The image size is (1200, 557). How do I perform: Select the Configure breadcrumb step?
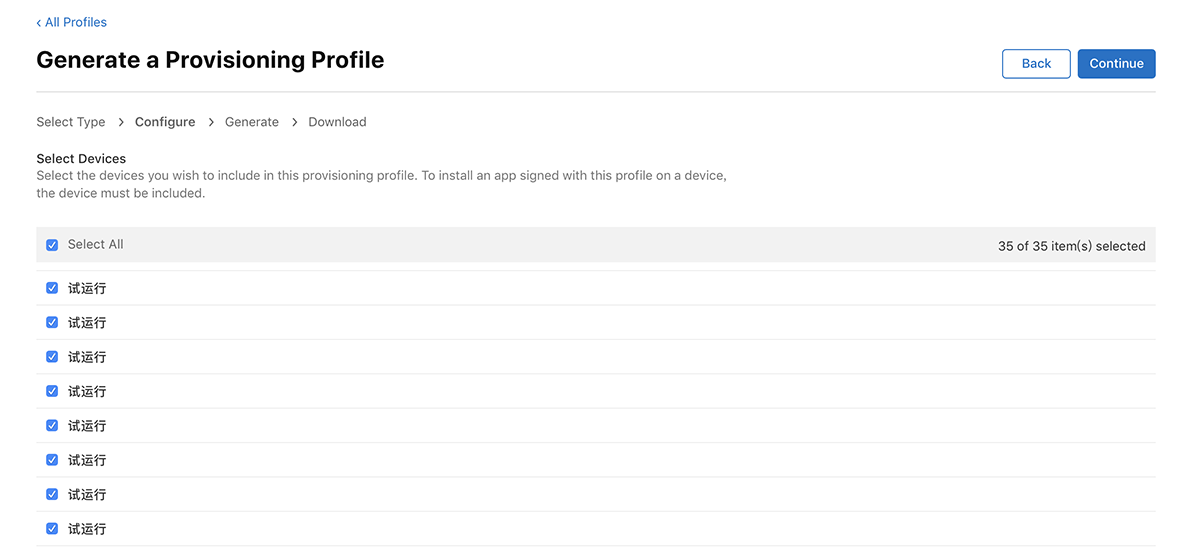[165, 122]
